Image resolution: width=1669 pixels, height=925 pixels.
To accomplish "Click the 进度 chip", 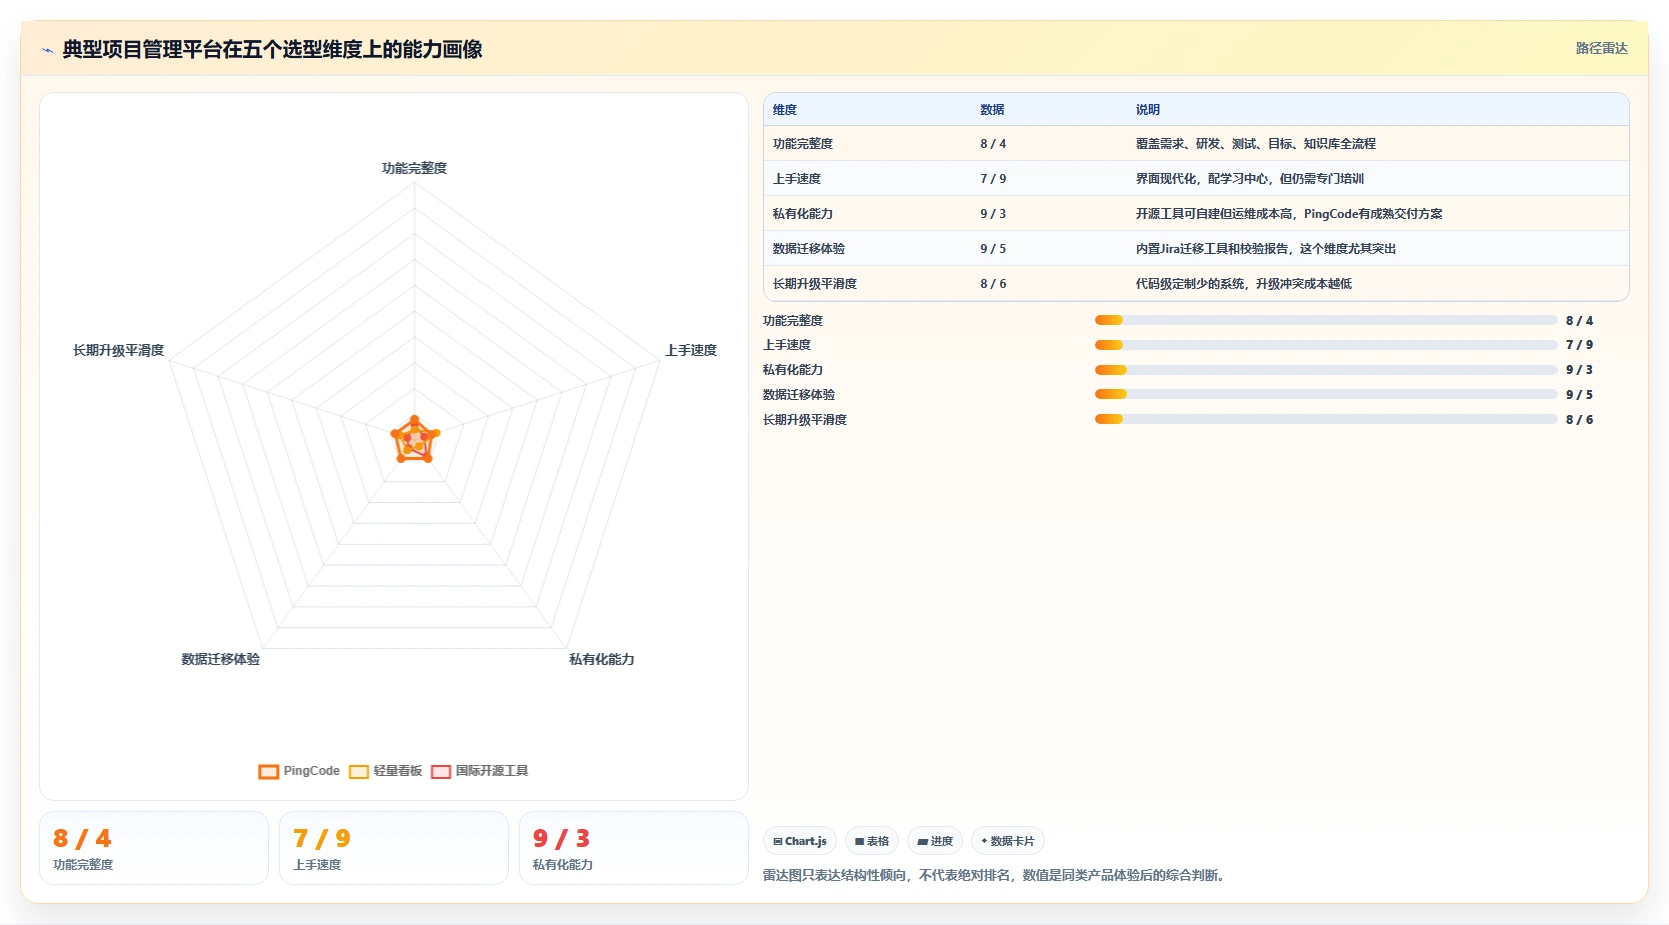I will [935, 841].
